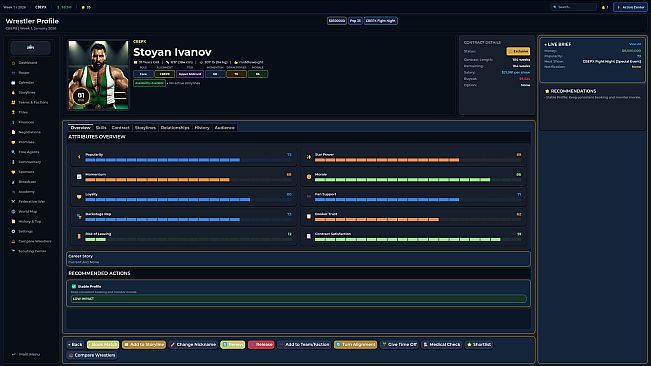Open Federation War crossed-swords icon
Screen dimensions: 651x366
tap(13, 202)
